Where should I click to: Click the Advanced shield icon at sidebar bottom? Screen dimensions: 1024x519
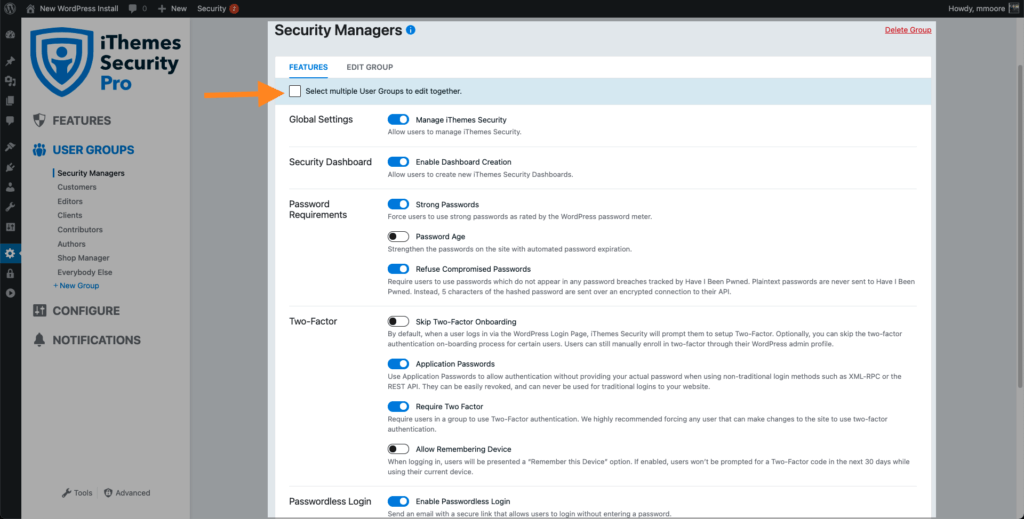(108, 493)
